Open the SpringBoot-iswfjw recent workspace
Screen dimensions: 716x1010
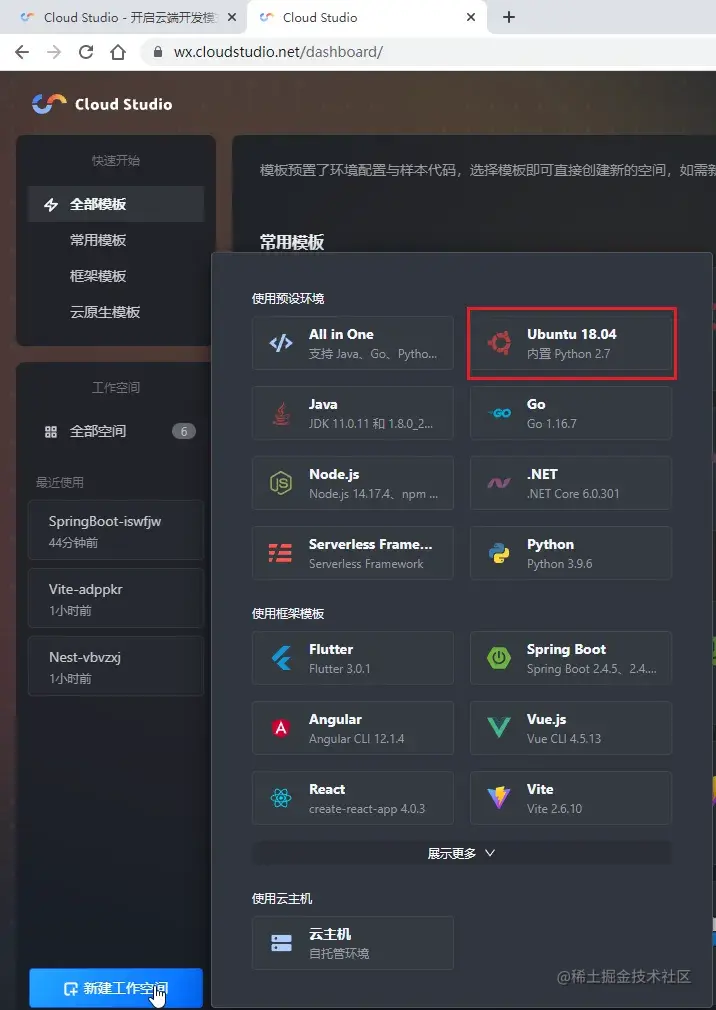[x=116, y=530]
